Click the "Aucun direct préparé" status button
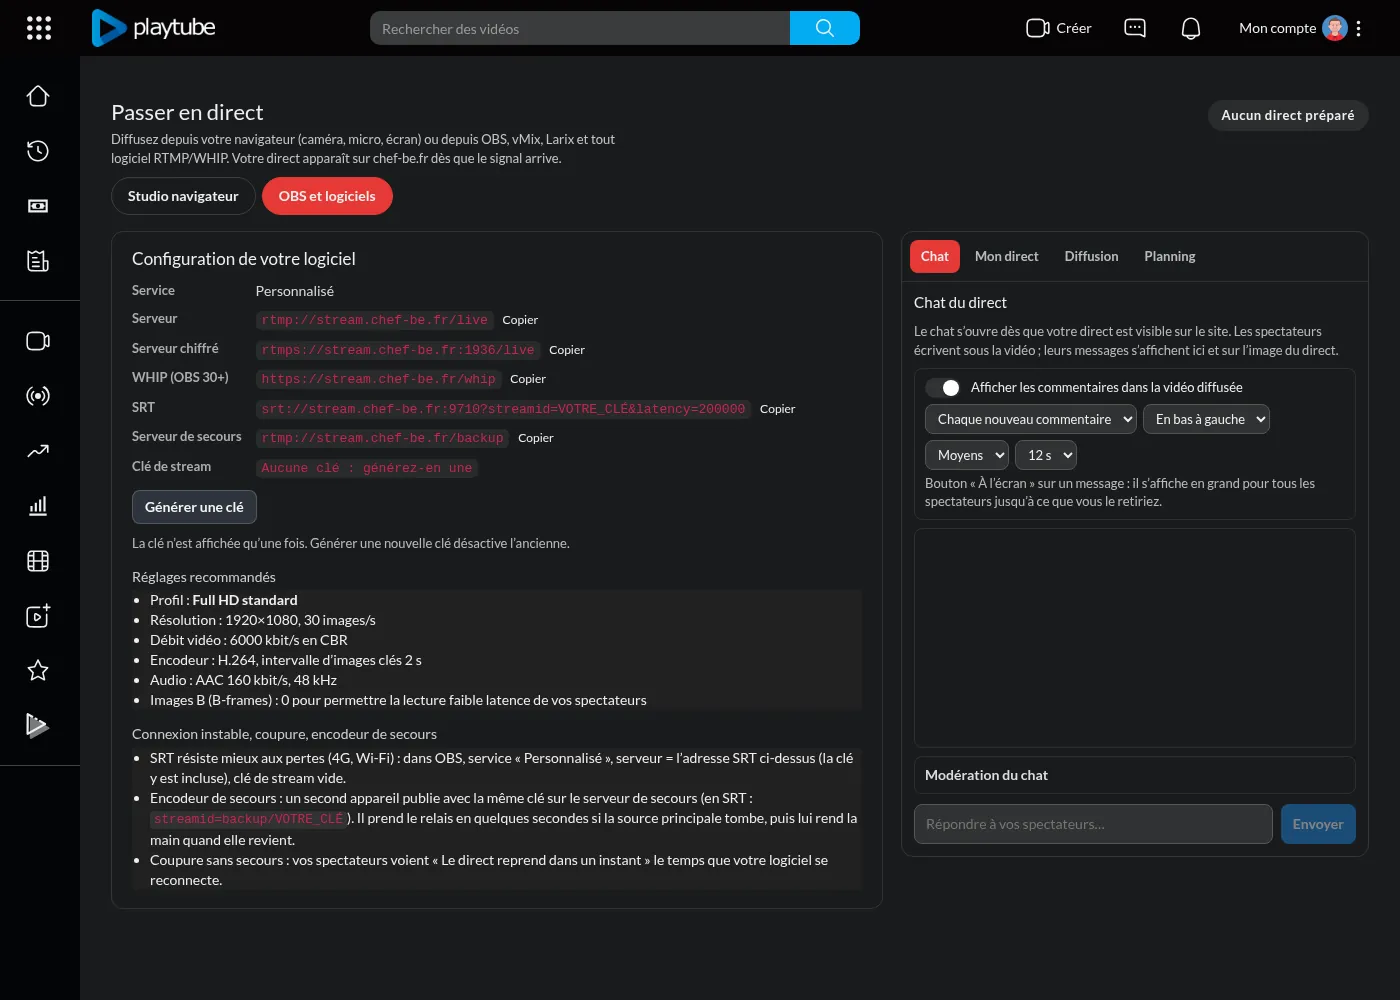 tap(1288, 115)
